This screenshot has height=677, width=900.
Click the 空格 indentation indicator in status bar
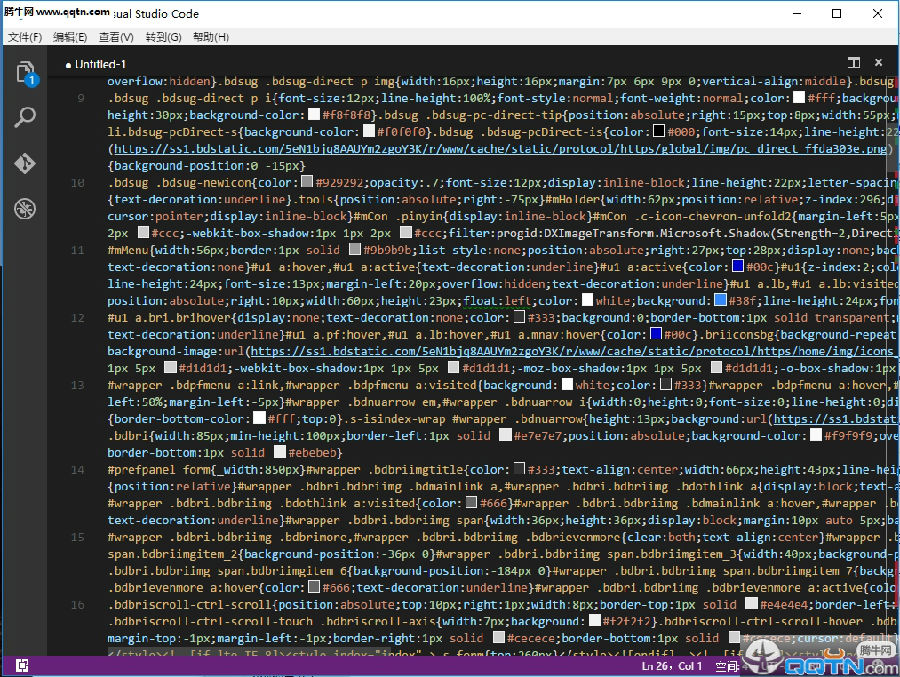coord(728,664)
